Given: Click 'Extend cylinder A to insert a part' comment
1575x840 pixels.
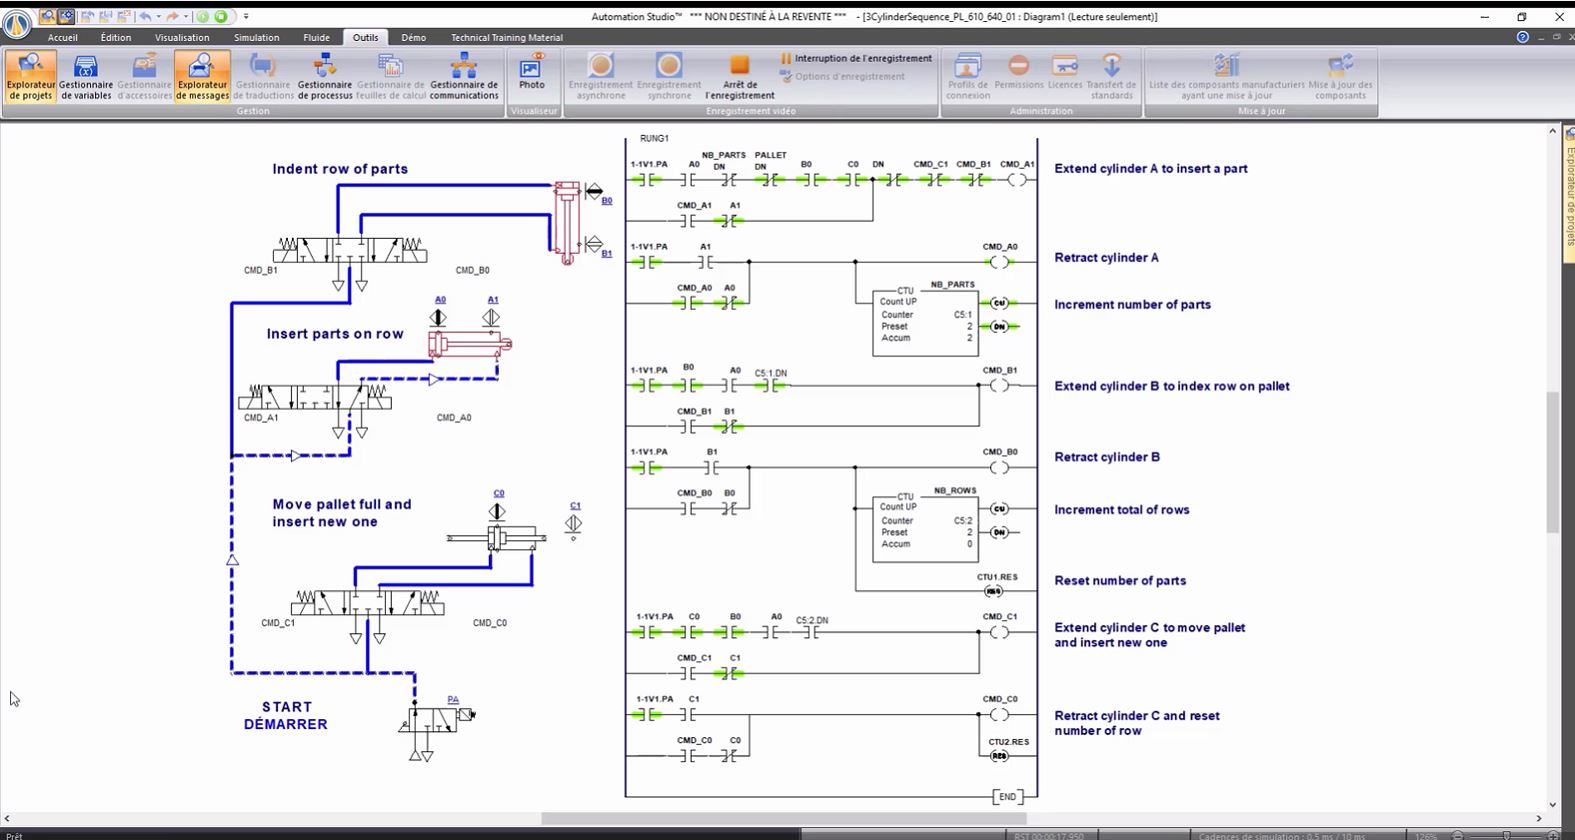Looking at the screenshot, I should 1150,169.
